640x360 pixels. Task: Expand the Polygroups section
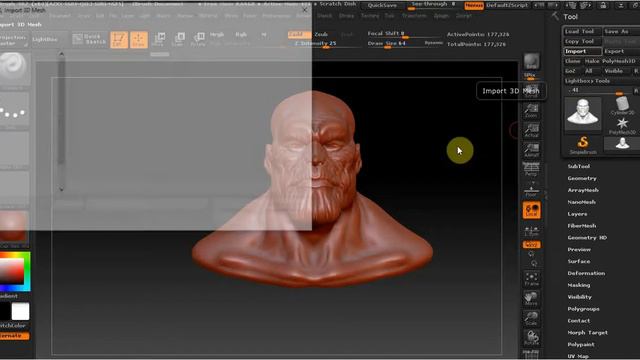point(584,309)
